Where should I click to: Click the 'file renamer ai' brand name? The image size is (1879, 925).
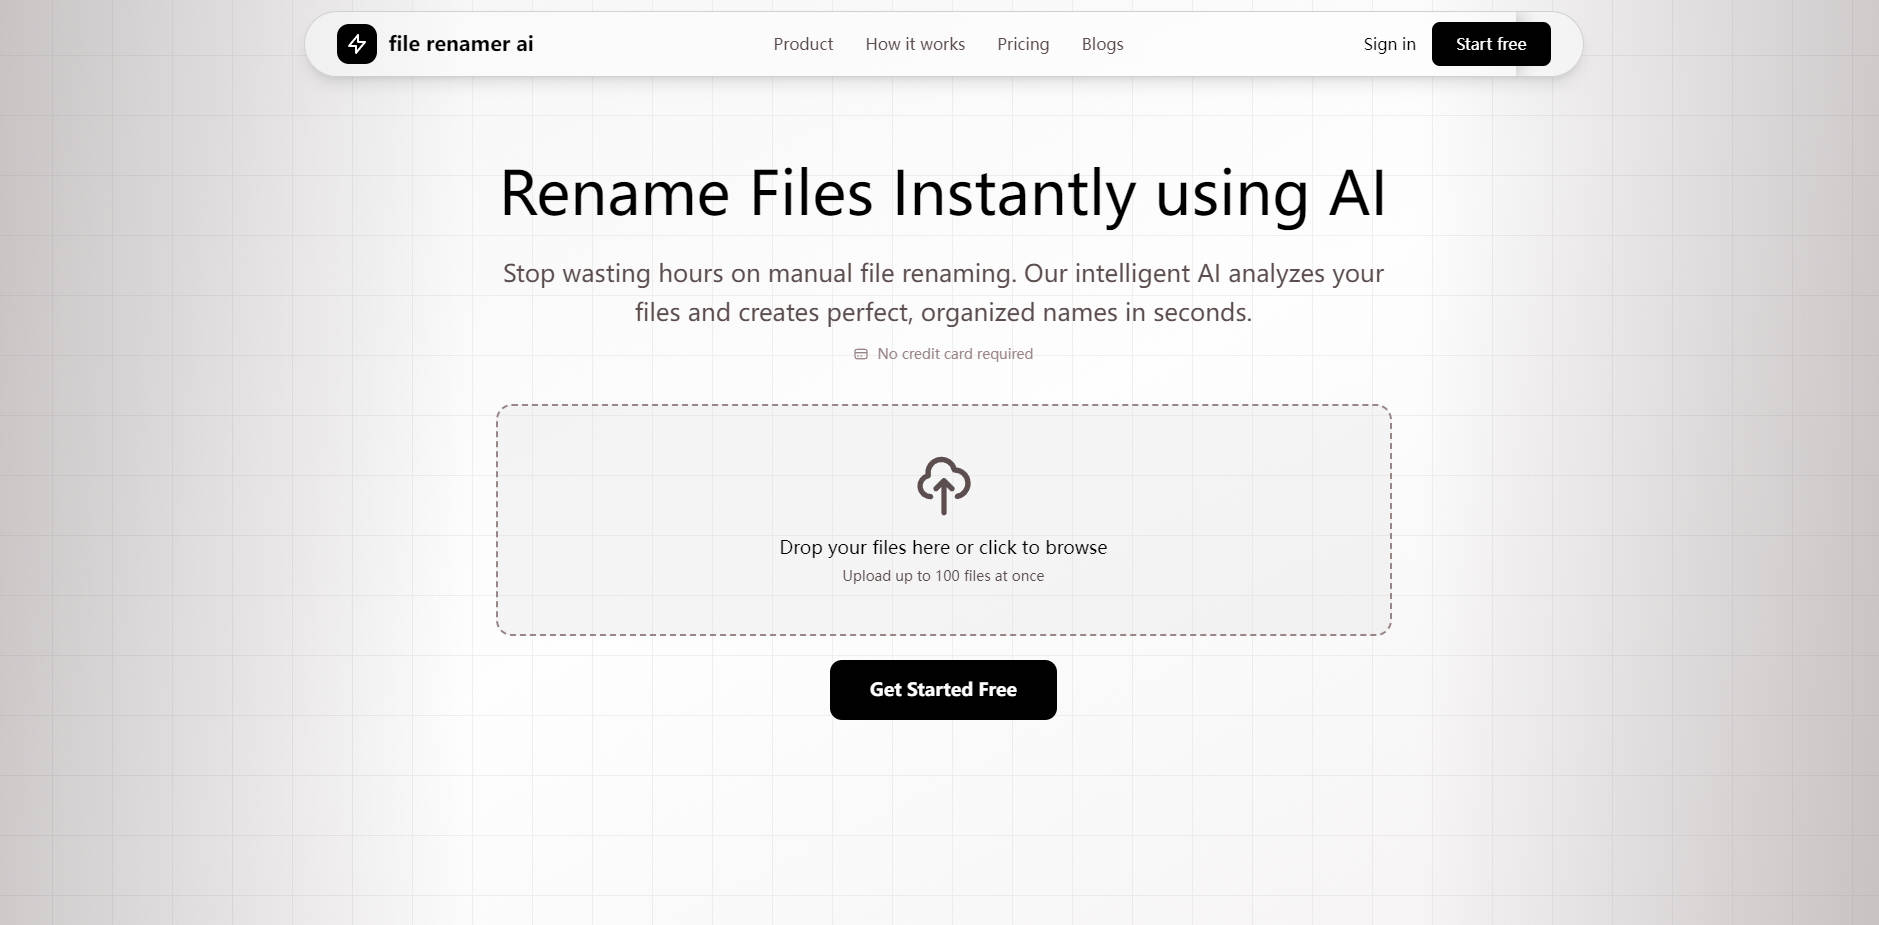(461, 44)
